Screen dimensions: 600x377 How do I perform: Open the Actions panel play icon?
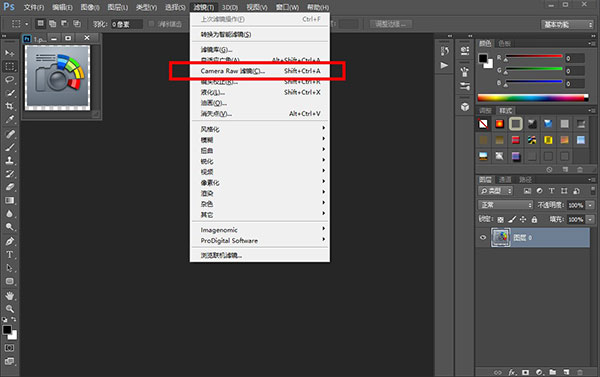pos(444,65)
